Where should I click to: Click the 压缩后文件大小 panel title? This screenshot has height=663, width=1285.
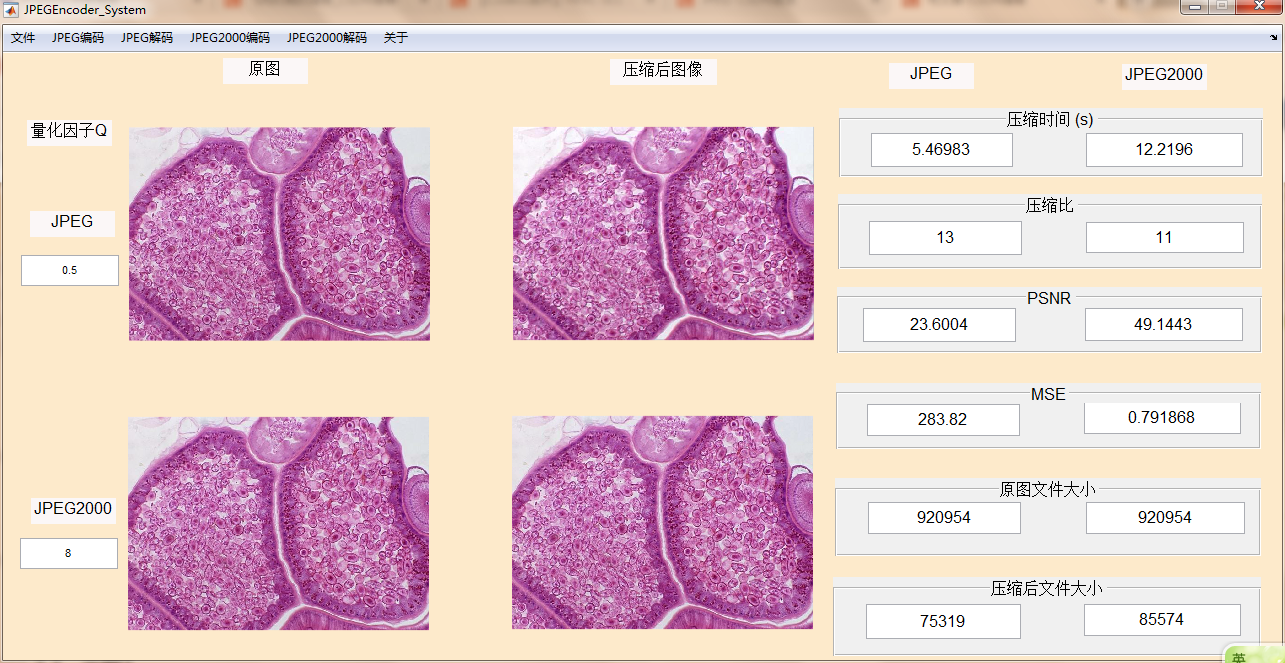coord(1047,589)
